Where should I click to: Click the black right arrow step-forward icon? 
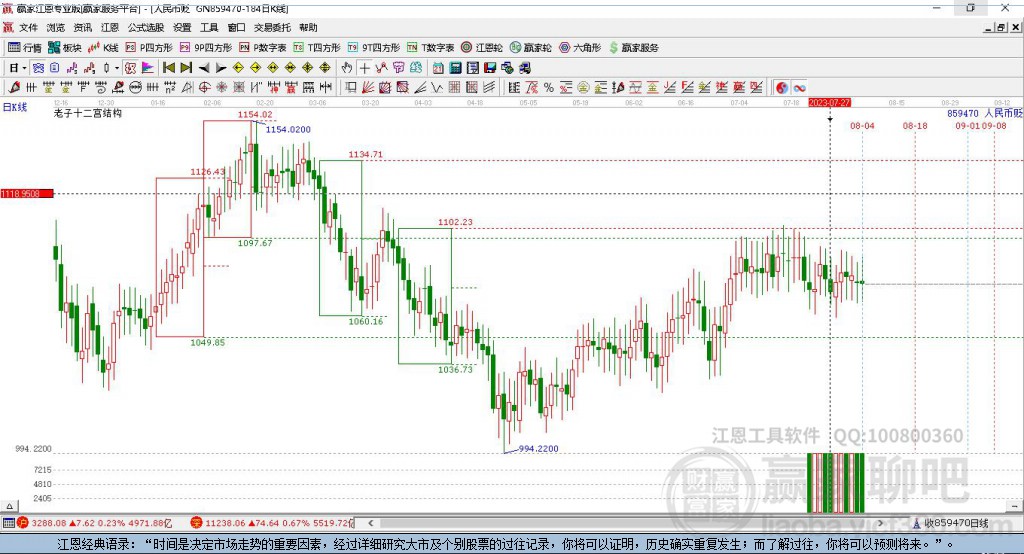221,68
